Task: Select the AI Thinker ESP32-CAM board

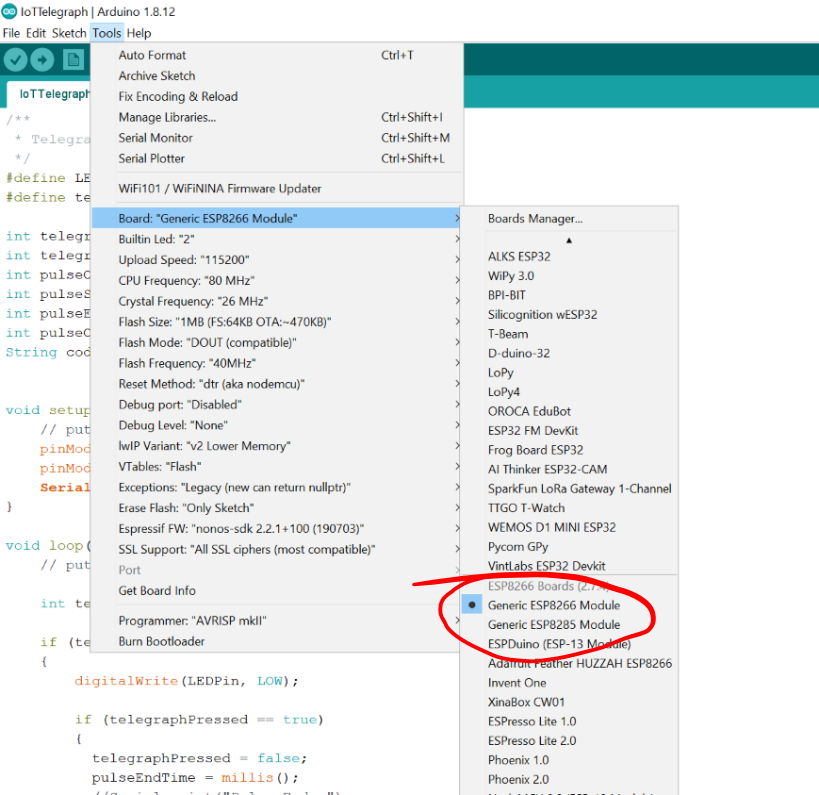Action: (x=569, y=469)
